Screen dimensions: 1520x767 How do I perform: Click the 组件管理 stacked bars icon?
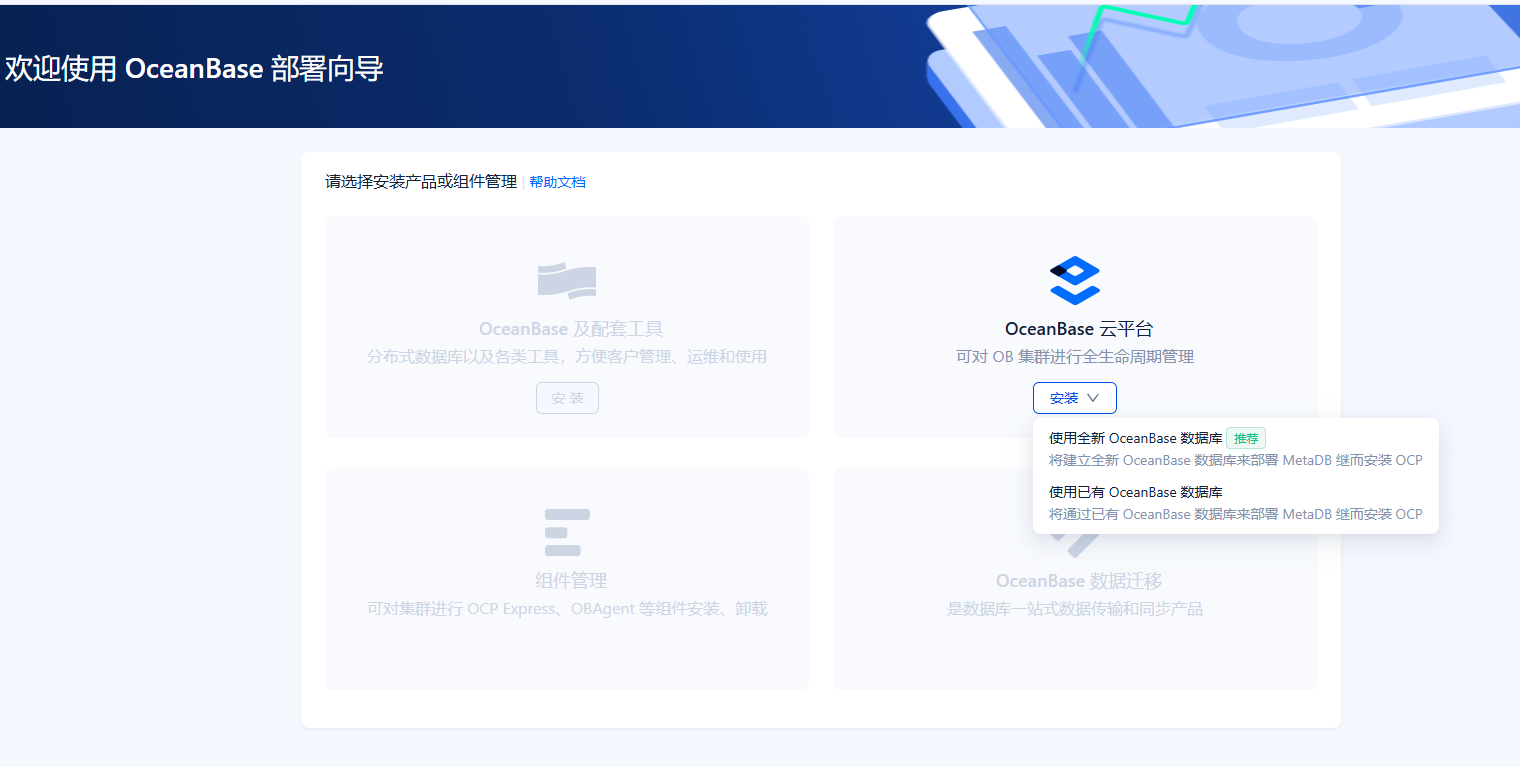coord(567,532)
